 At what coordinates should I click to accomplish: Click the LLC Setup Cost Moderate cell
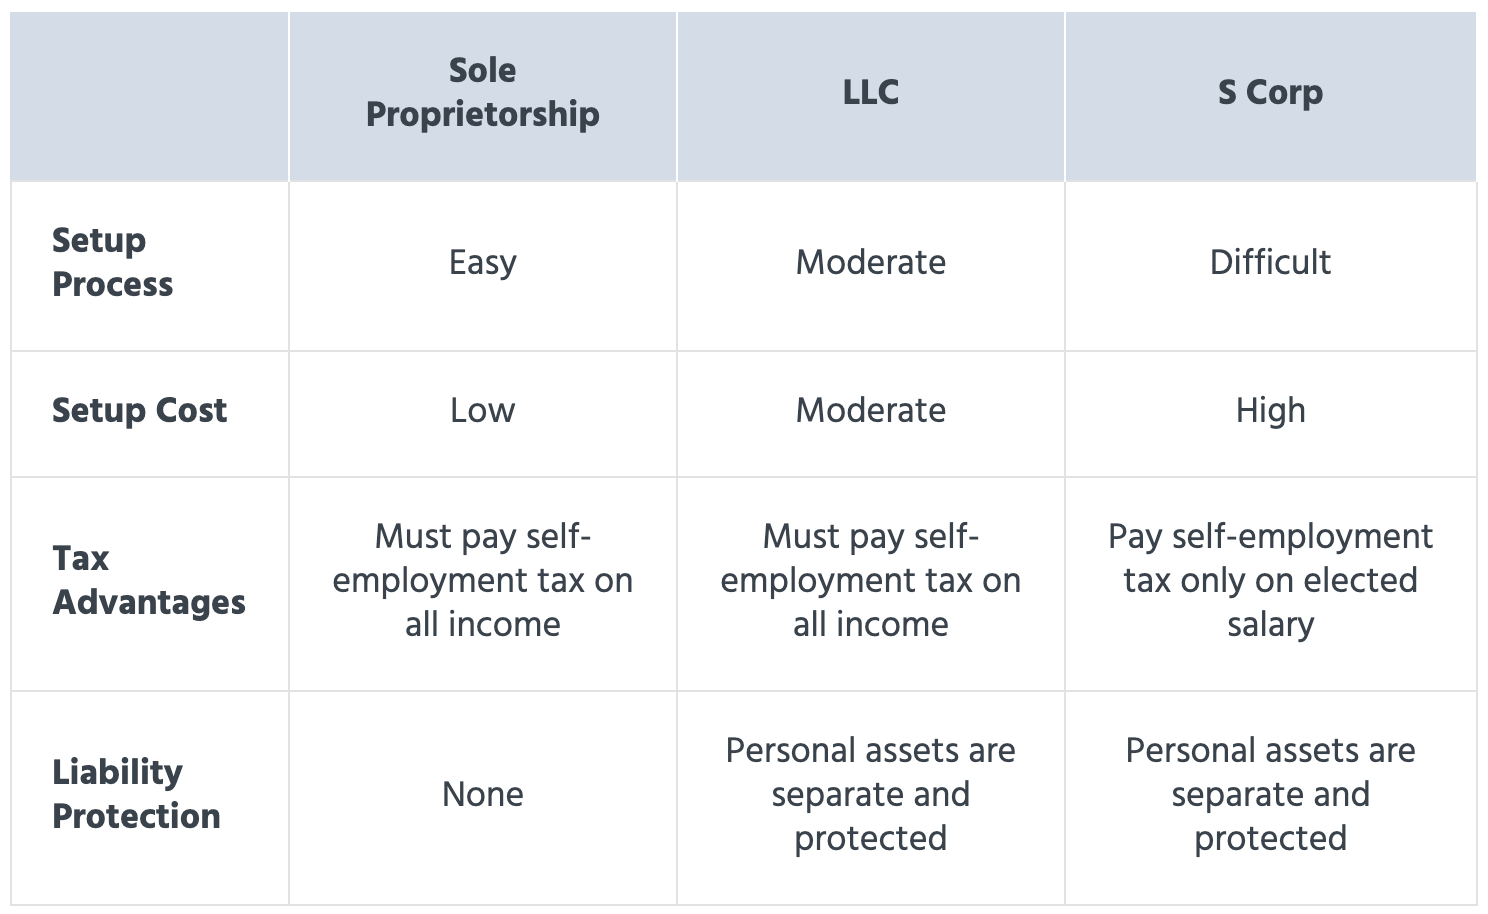(x=871, y=411)
